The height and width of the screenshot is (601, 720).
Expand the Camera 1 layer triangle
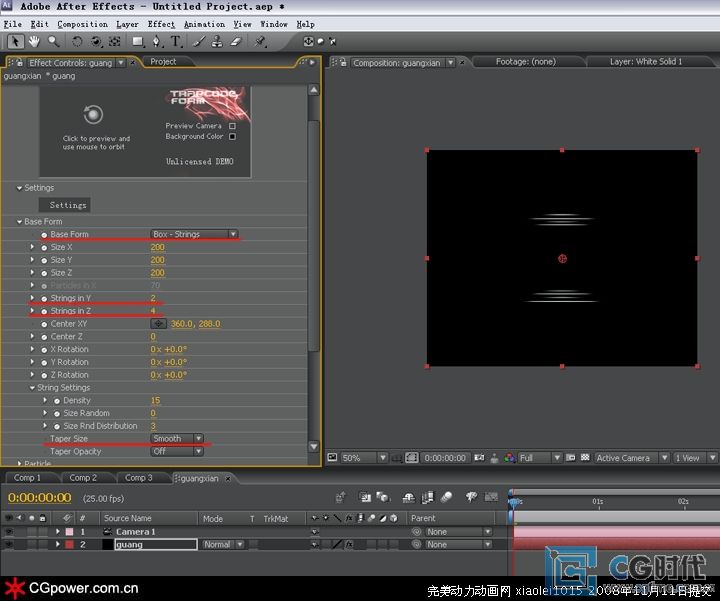(58, 532)
